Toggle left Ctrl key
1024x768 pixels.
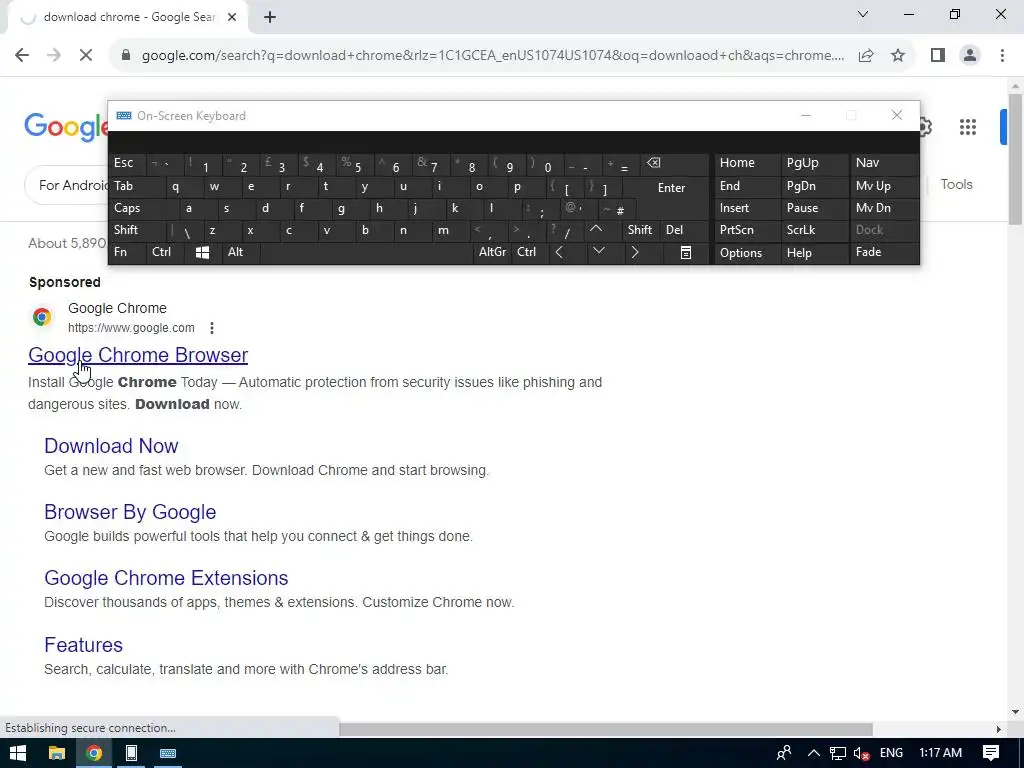coord(165,252)
